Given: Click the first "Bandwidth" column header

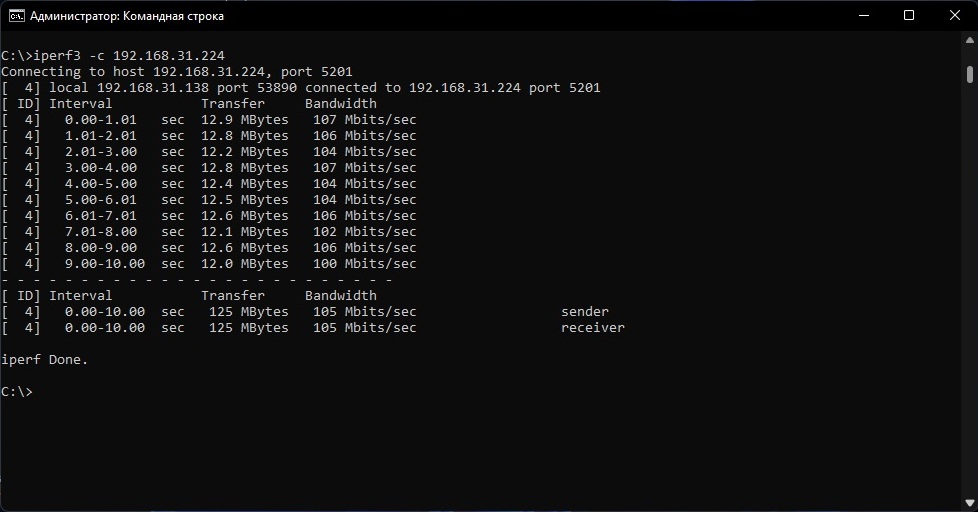Looking at the screenshot, I should pos(341,103).
